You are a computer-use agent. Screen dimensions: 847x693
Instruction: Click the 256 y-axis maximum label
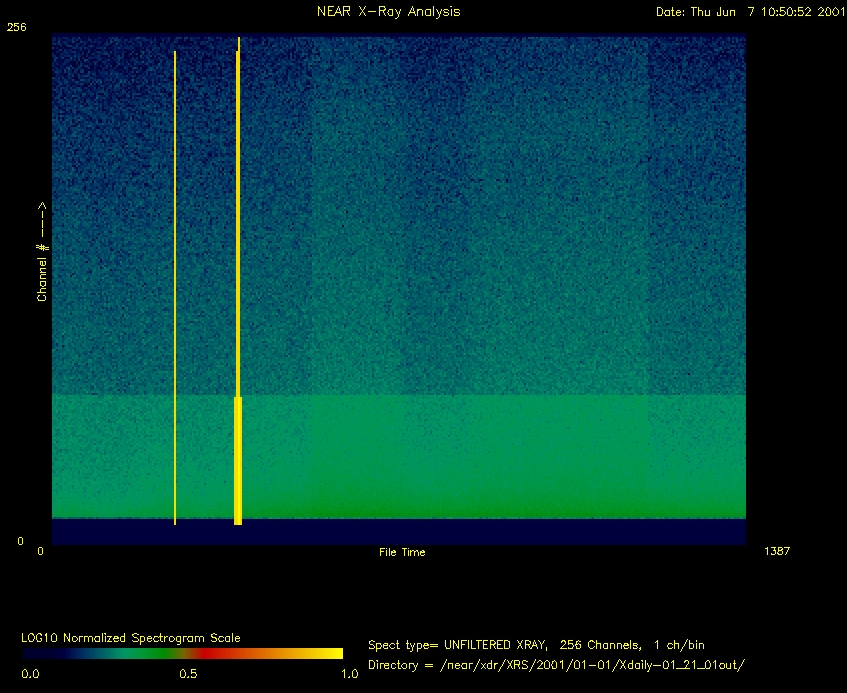(16, 28)
